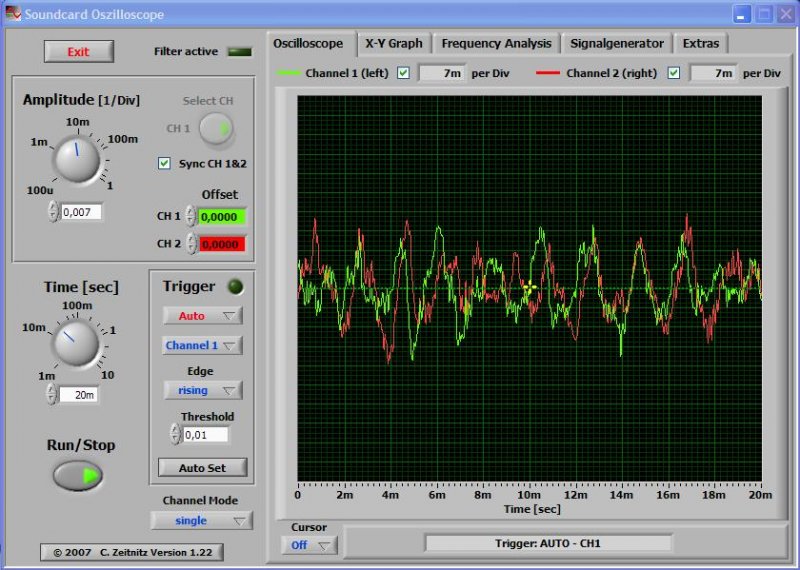Click the red Channel 2 line swatch
800x570 pixels.
[548, 73]
